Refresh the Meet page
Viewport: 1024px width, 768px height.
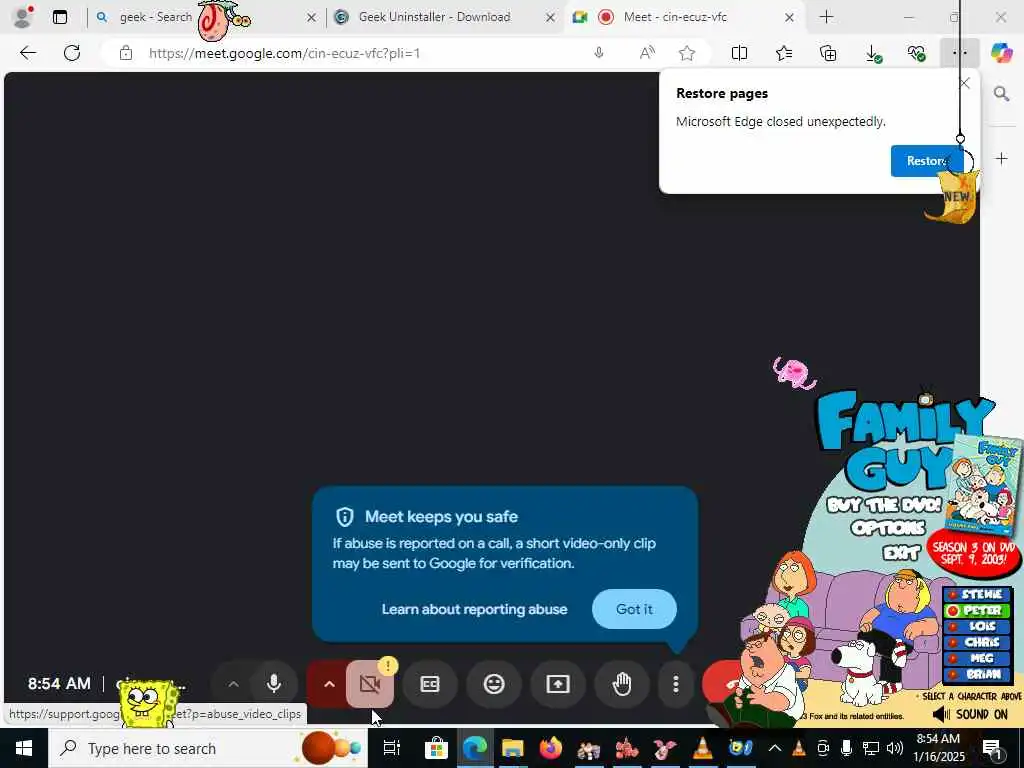coord(72,53)
